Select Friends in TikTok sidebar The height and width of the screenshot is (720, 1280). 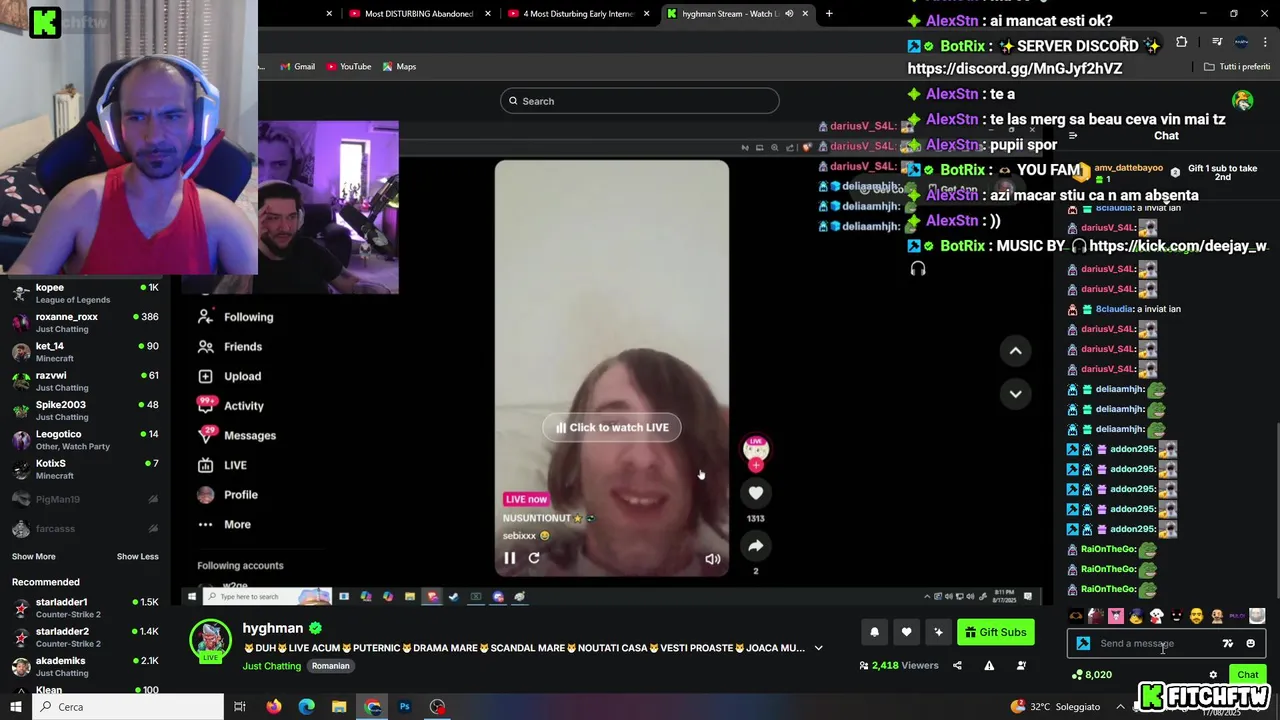[230, 347]
